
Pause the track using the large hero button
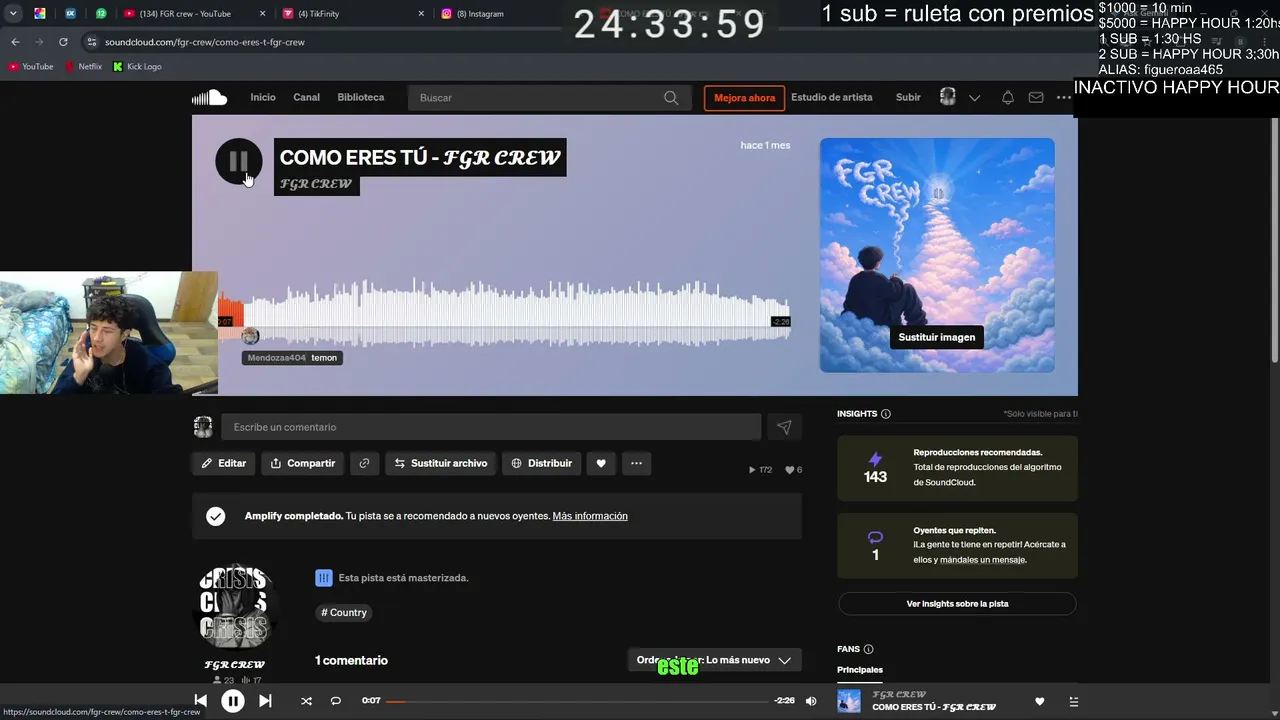pos(238,160)
